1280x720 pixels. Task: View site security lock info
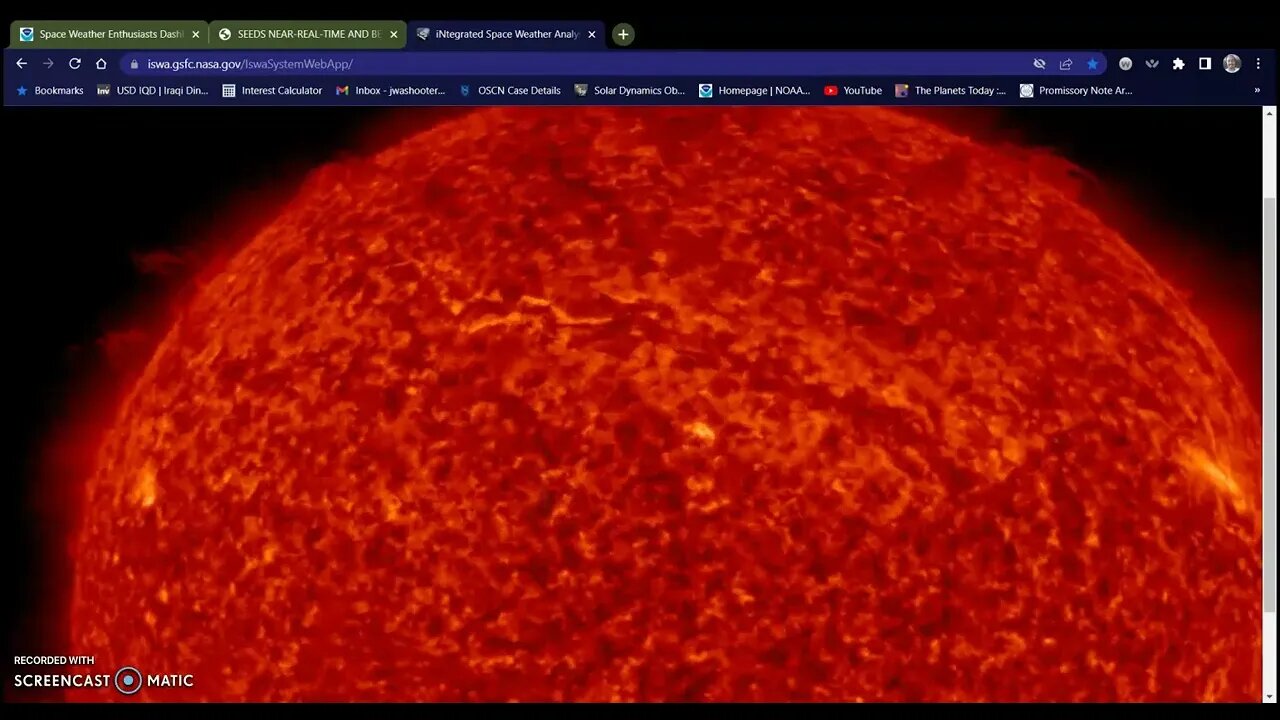click(134, 64)
